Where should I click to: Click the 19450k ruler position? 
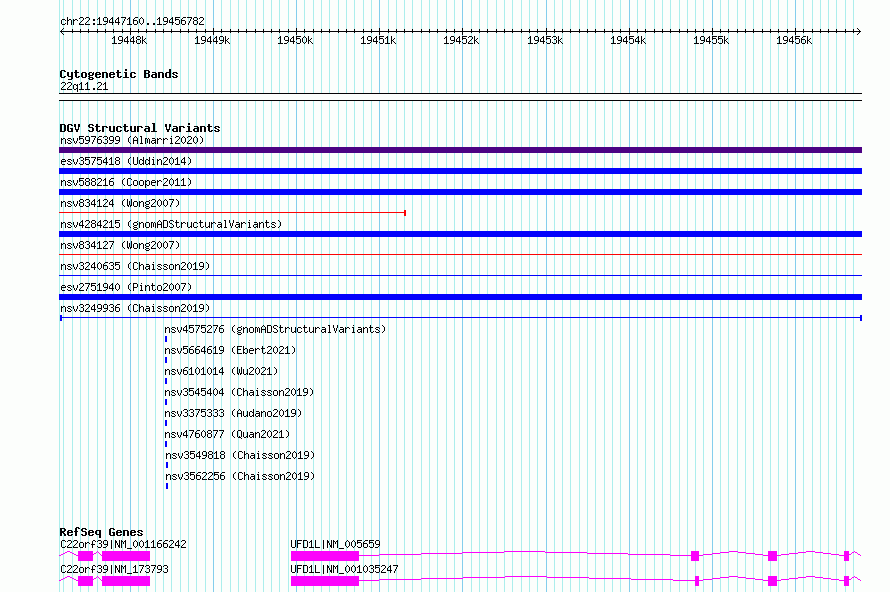295,40
